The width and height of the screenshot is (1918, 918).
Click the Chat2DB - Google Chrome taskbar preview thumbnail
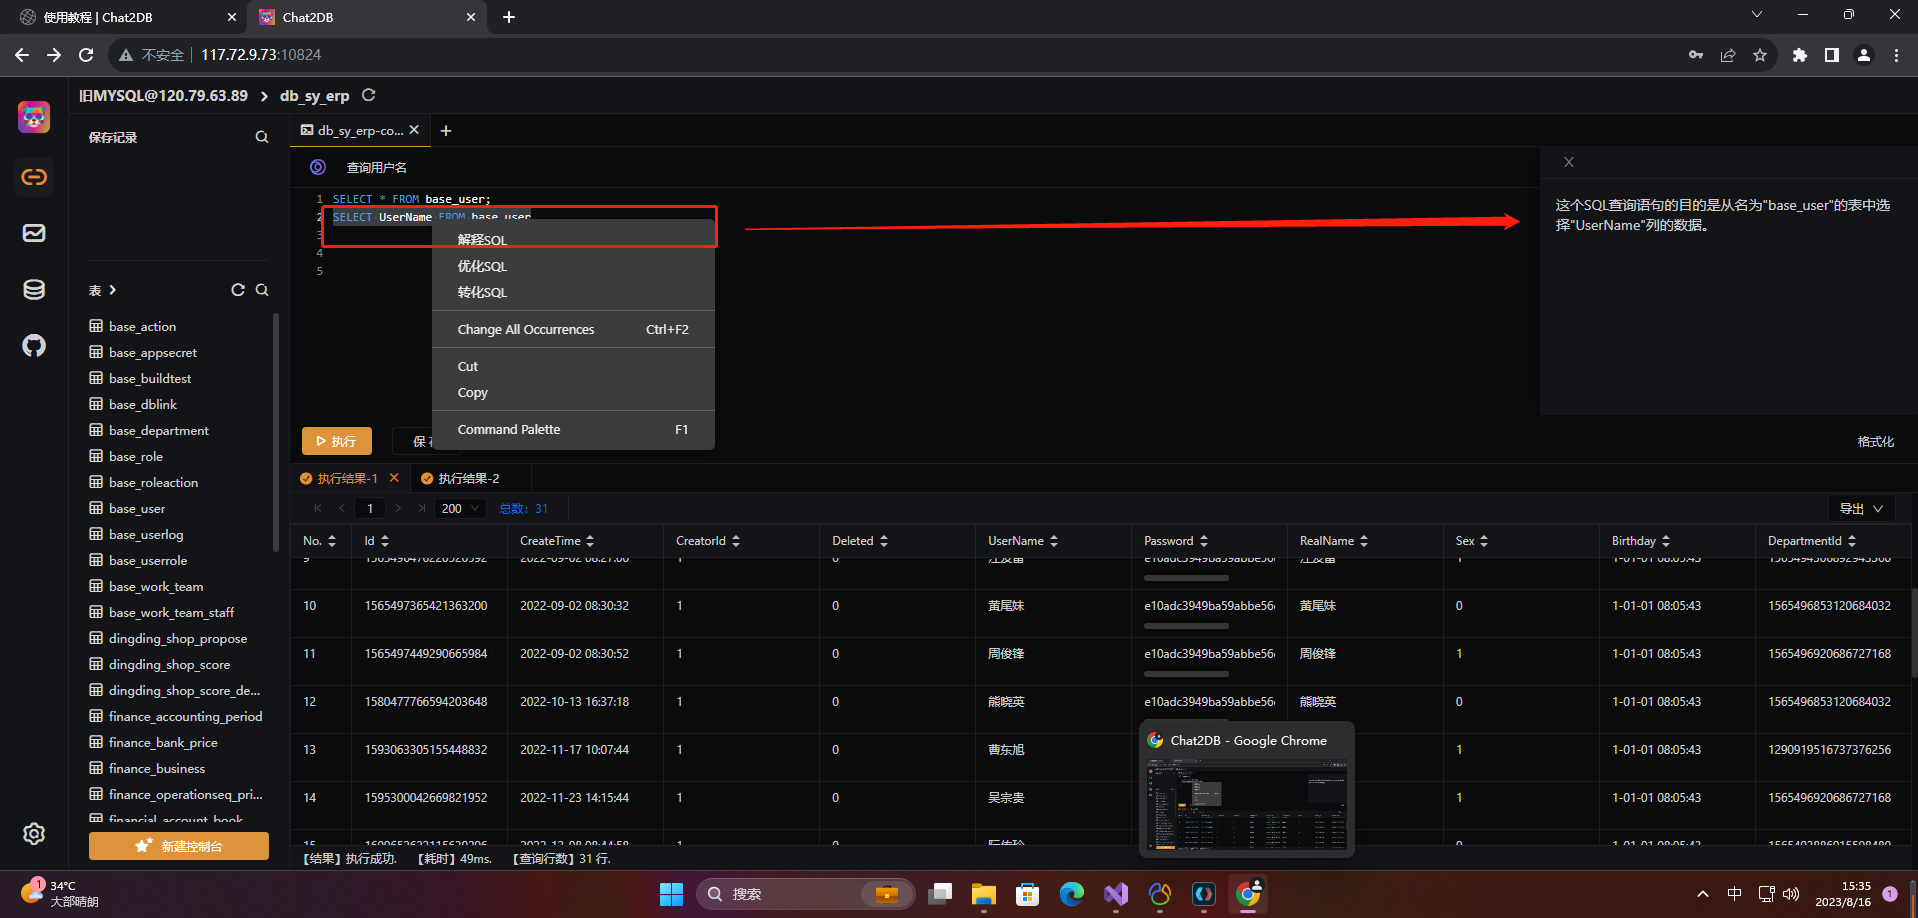click(1247, 804)
